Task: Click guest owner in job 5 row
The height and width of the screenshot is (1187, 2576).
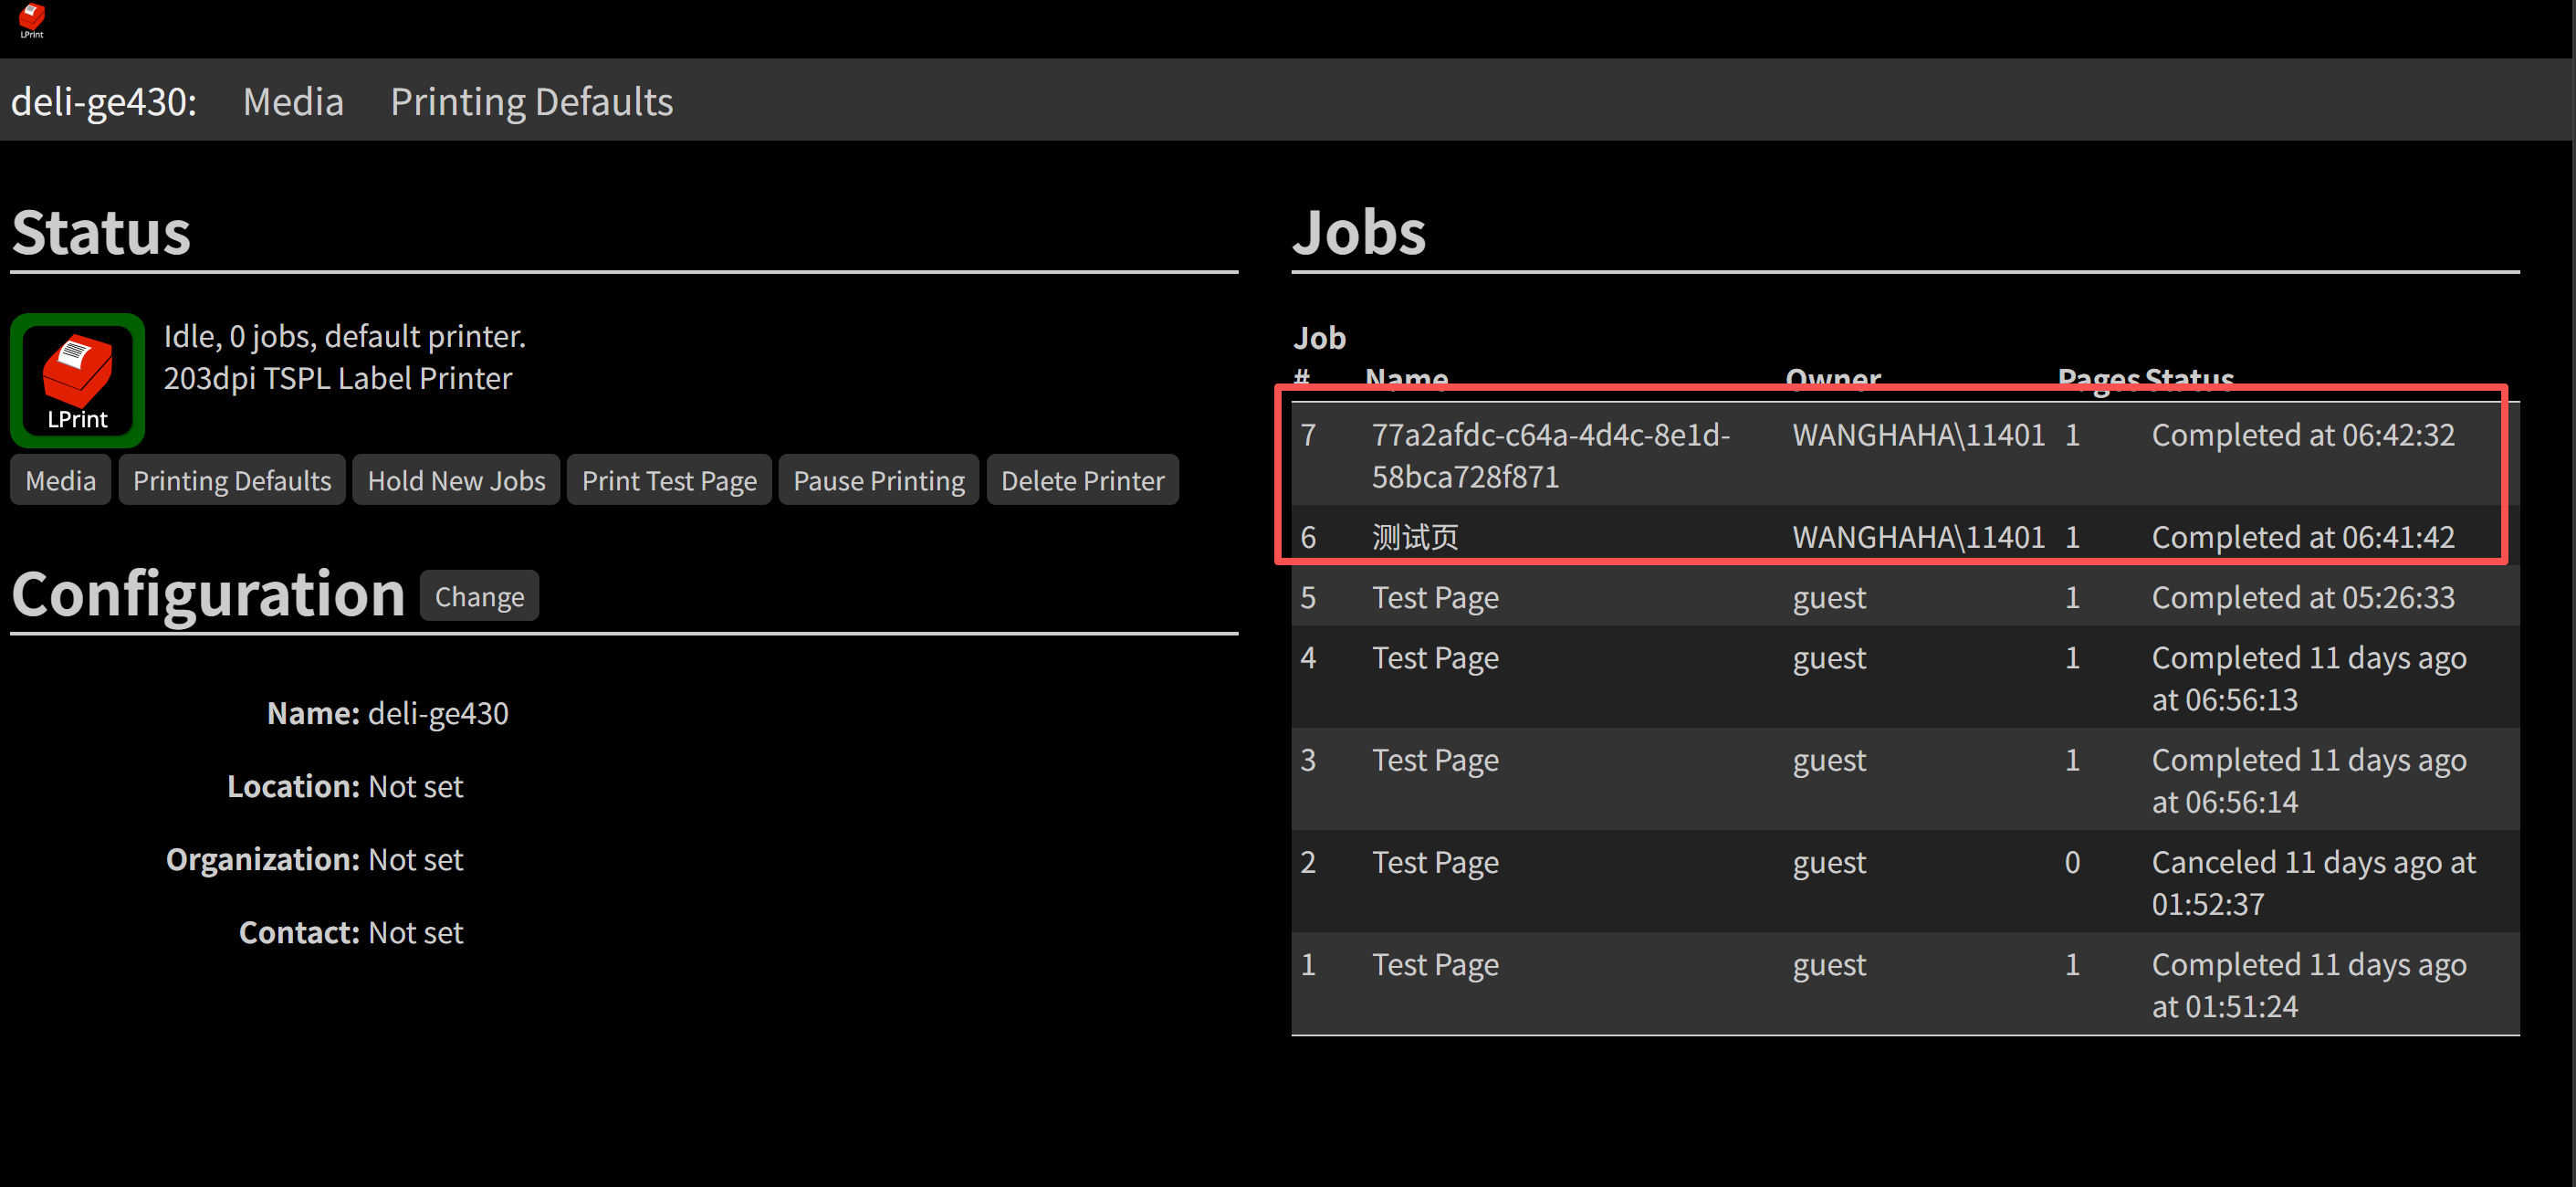Action: 1829,598
